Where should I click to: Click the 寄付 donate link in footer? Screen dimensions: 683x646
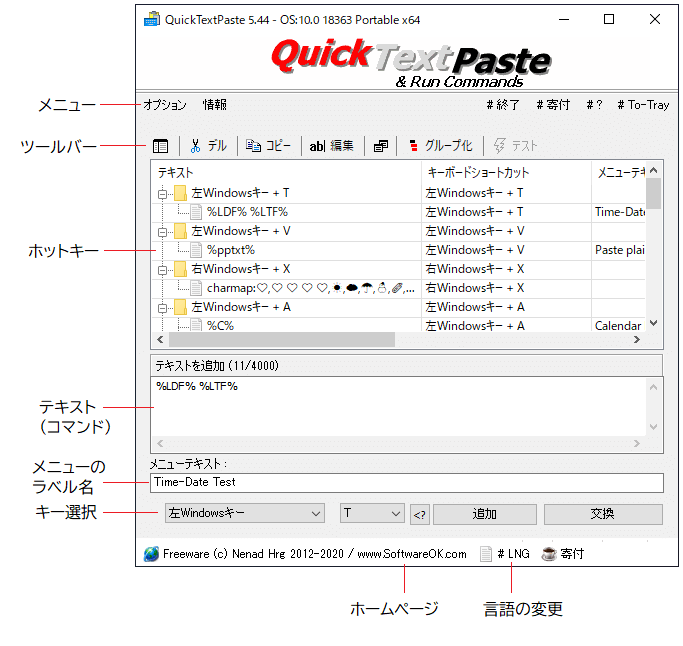click(572, 554)
